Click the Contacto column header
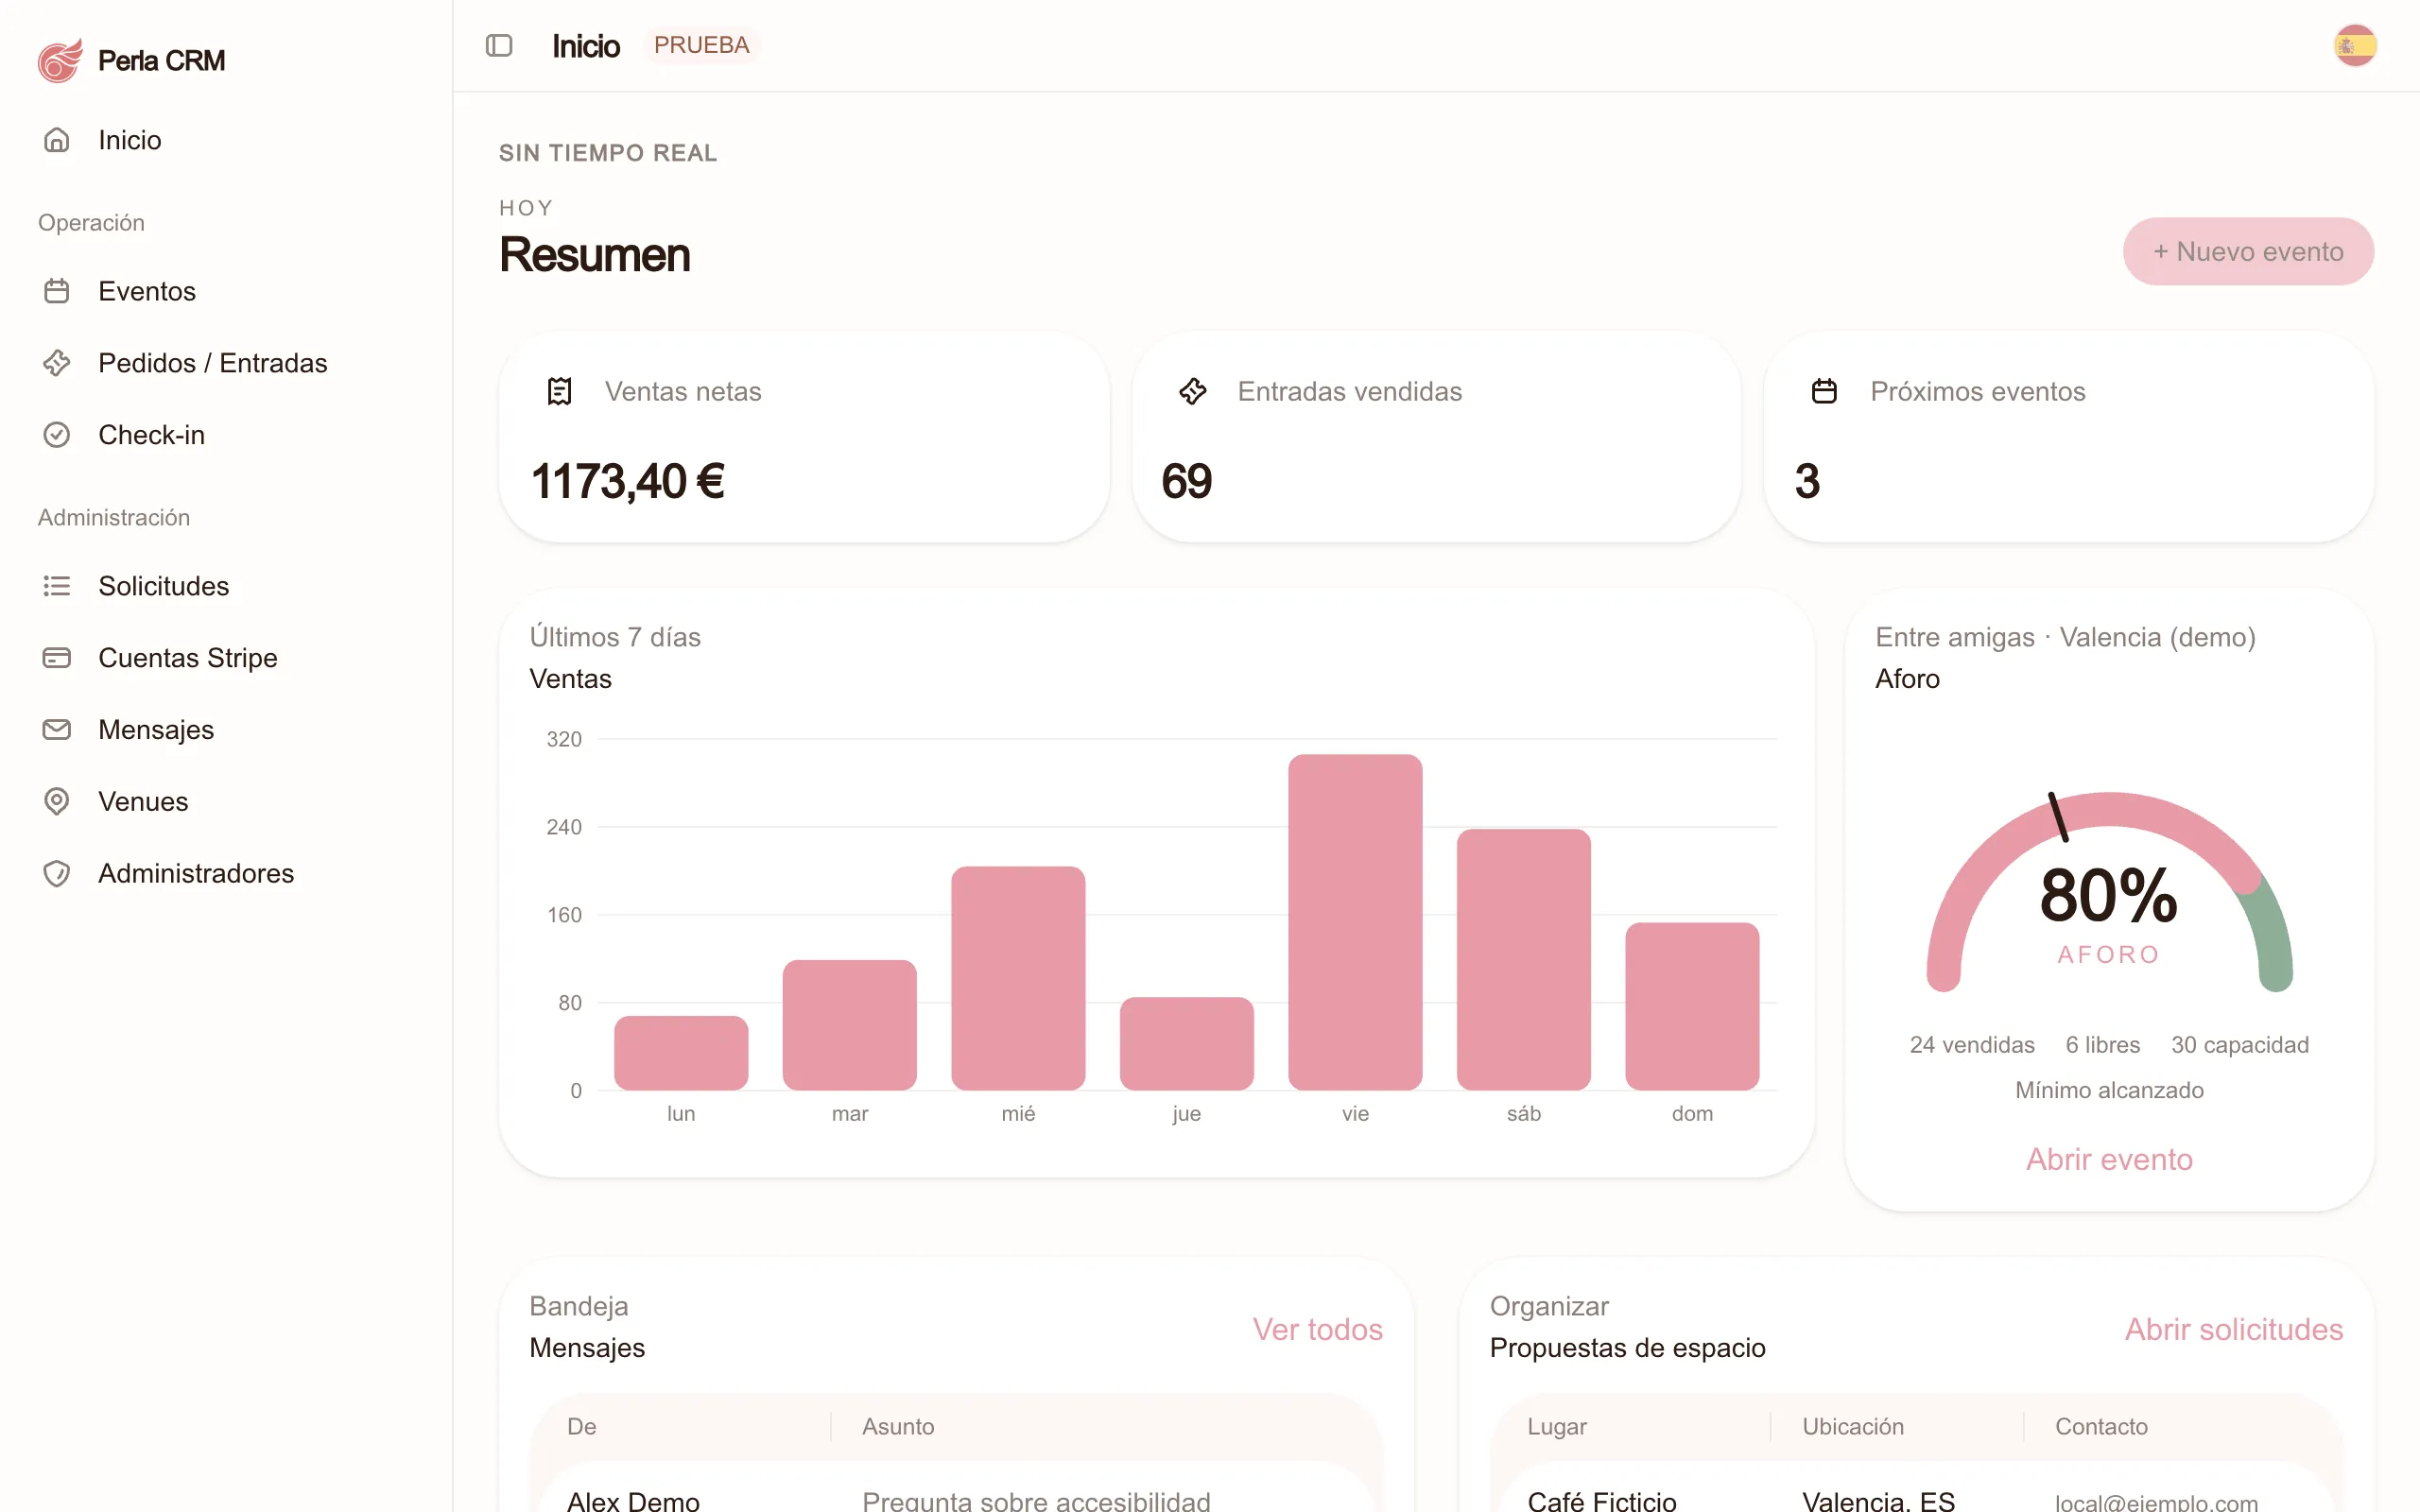The height and width of the screenshot is (1512, 2420). 2101,1426
